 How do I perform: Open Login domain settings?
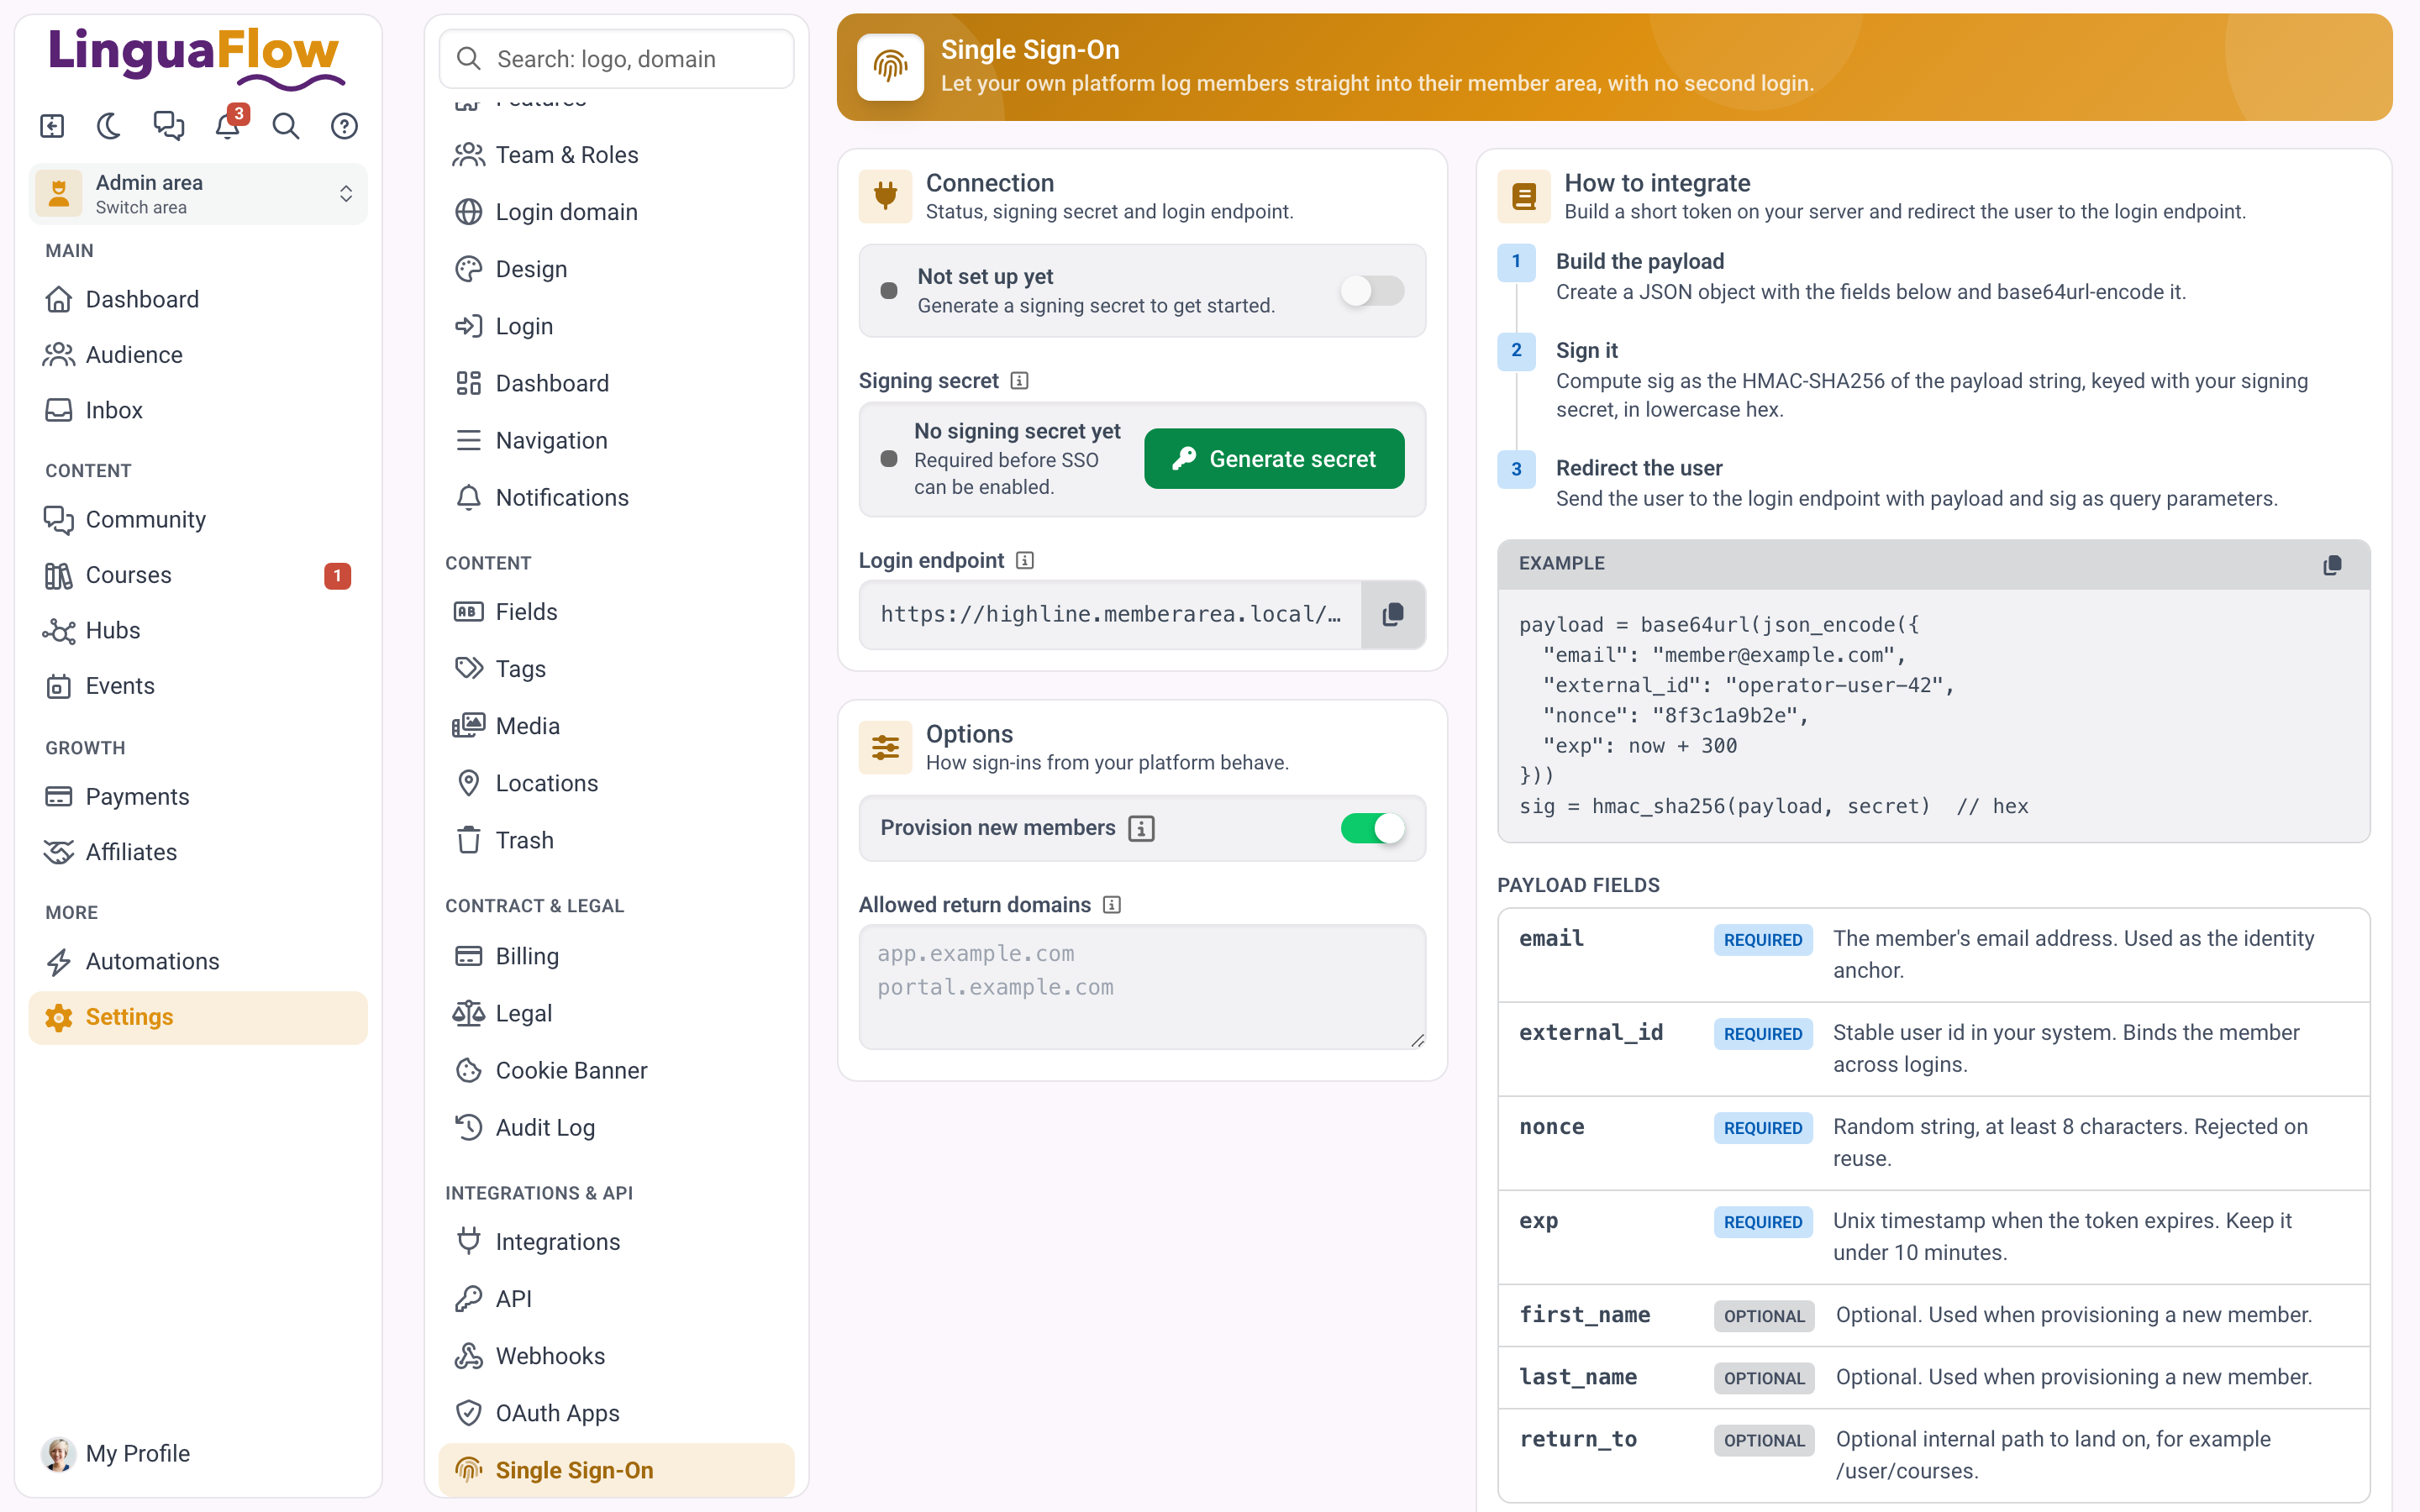pyautogui.click(x=616, y=212)
